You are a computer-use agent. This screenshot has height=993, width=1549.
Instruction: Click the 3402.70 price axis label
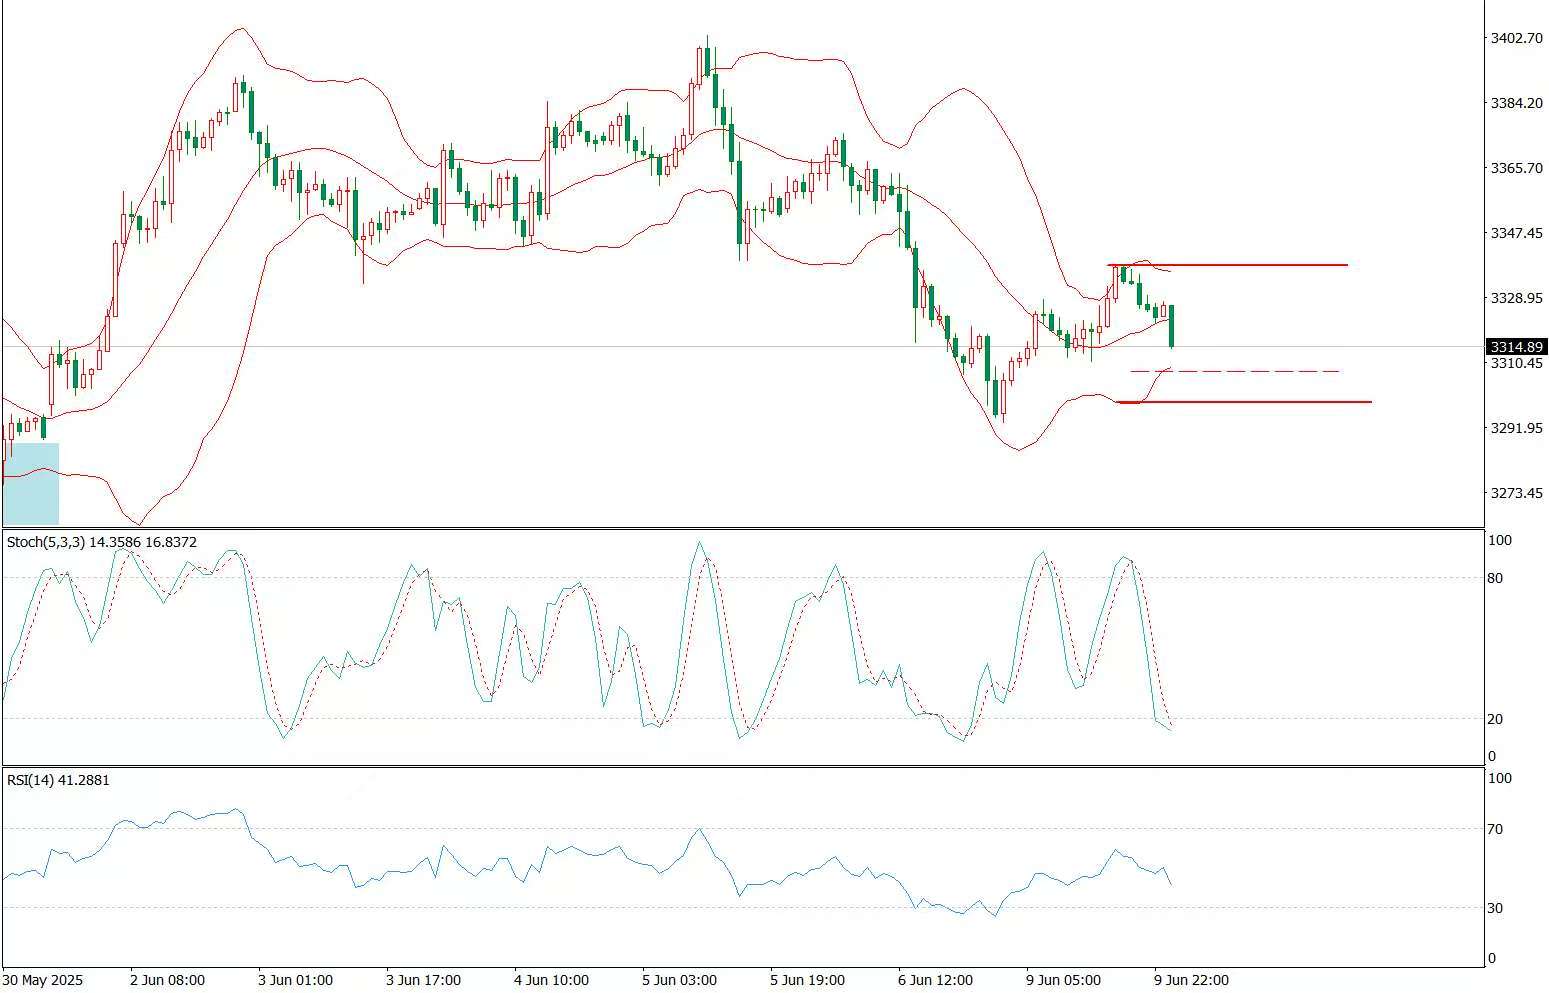tap(1516, 38)
